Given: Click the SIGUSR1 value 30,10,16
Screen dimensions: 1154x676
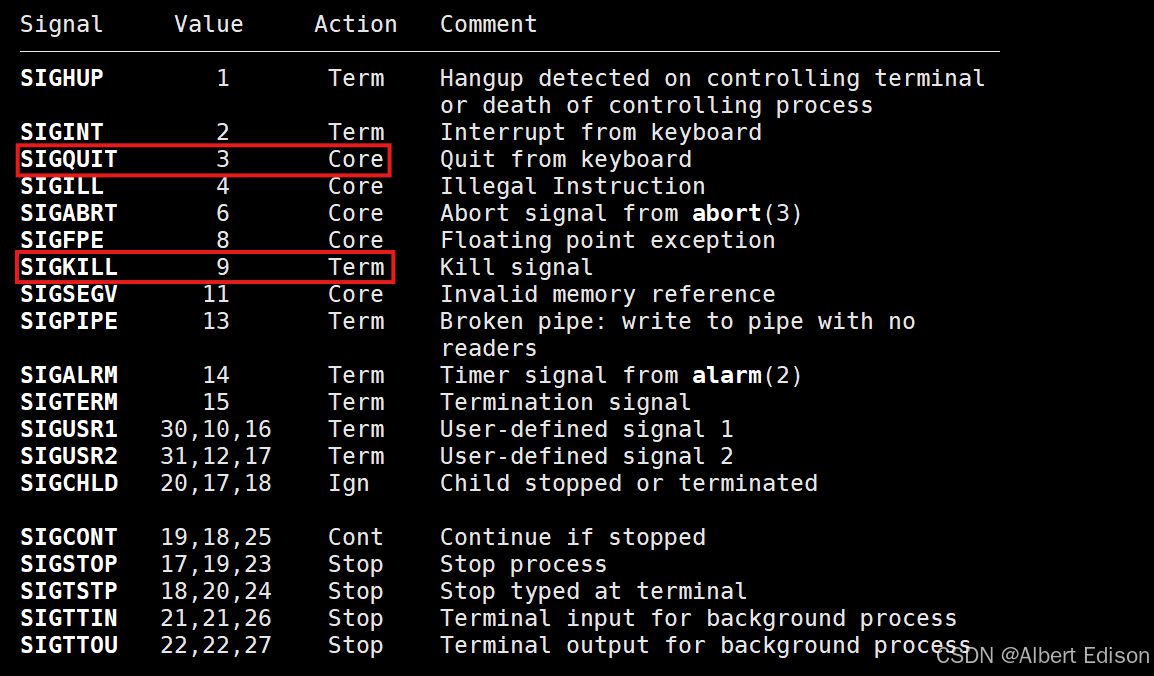Looking at the screenshot, I should coord(216,429).
